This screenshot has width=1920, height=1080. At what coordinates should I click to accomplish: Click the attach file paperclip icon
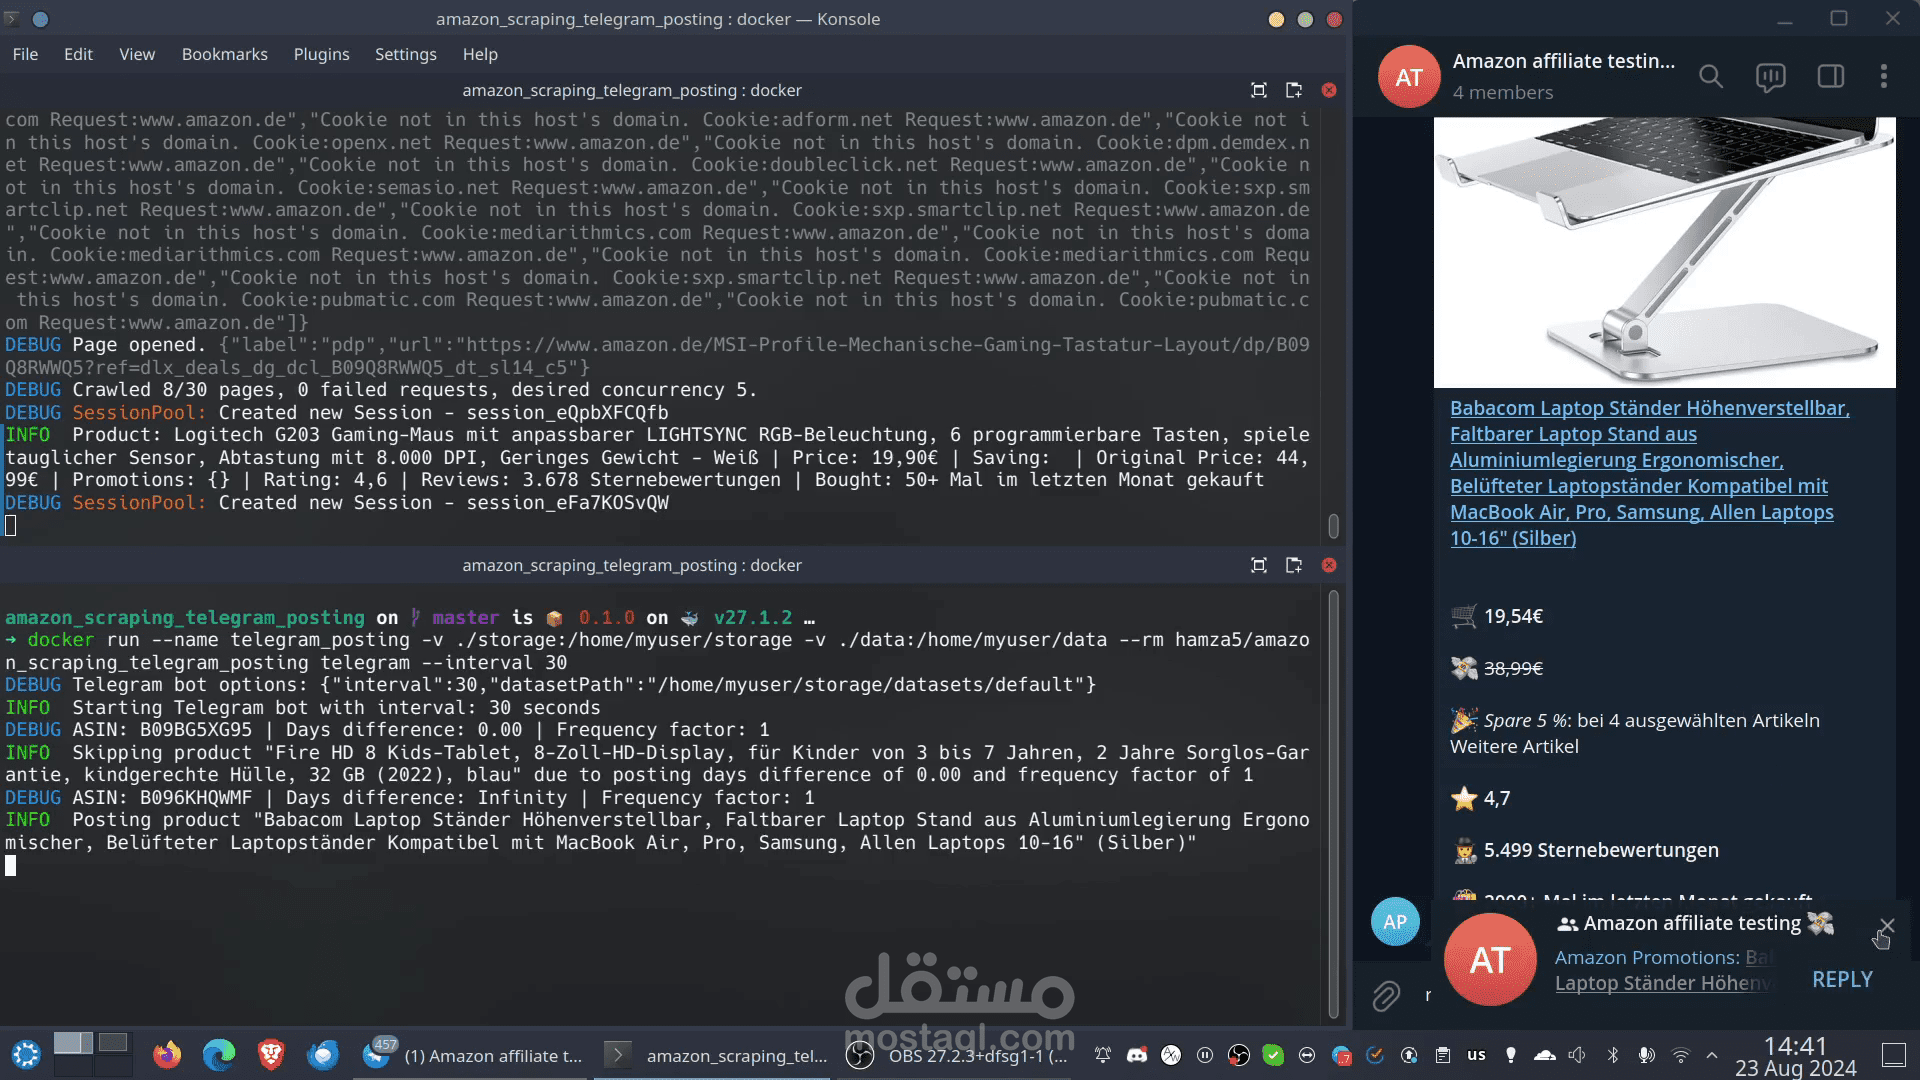[1386, 996]
